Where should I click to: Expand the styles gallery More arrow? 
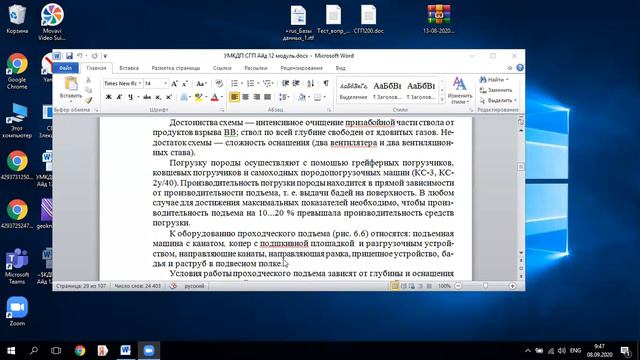tap(442, 100)
